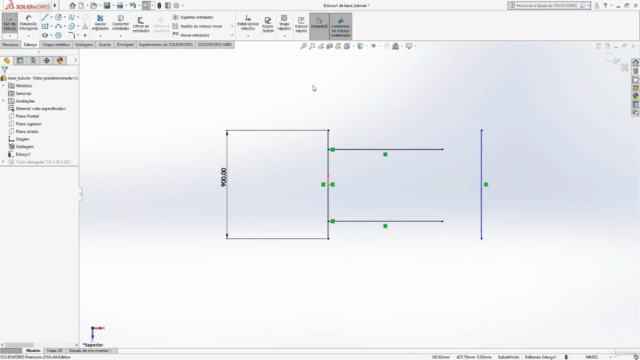640x360 pixels.
Task: Open dropdown under Snaps rápidos
Action: coord(284,36)
